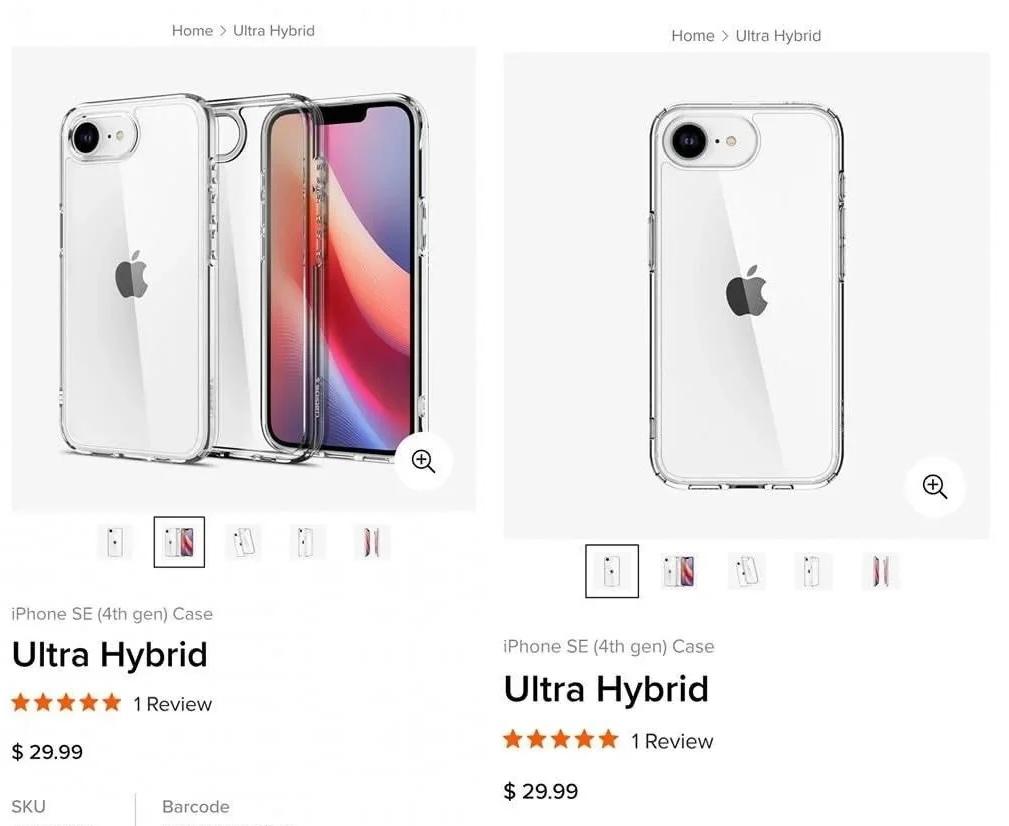Open Ultra Hybrid breadcrumb on right page

778,35
